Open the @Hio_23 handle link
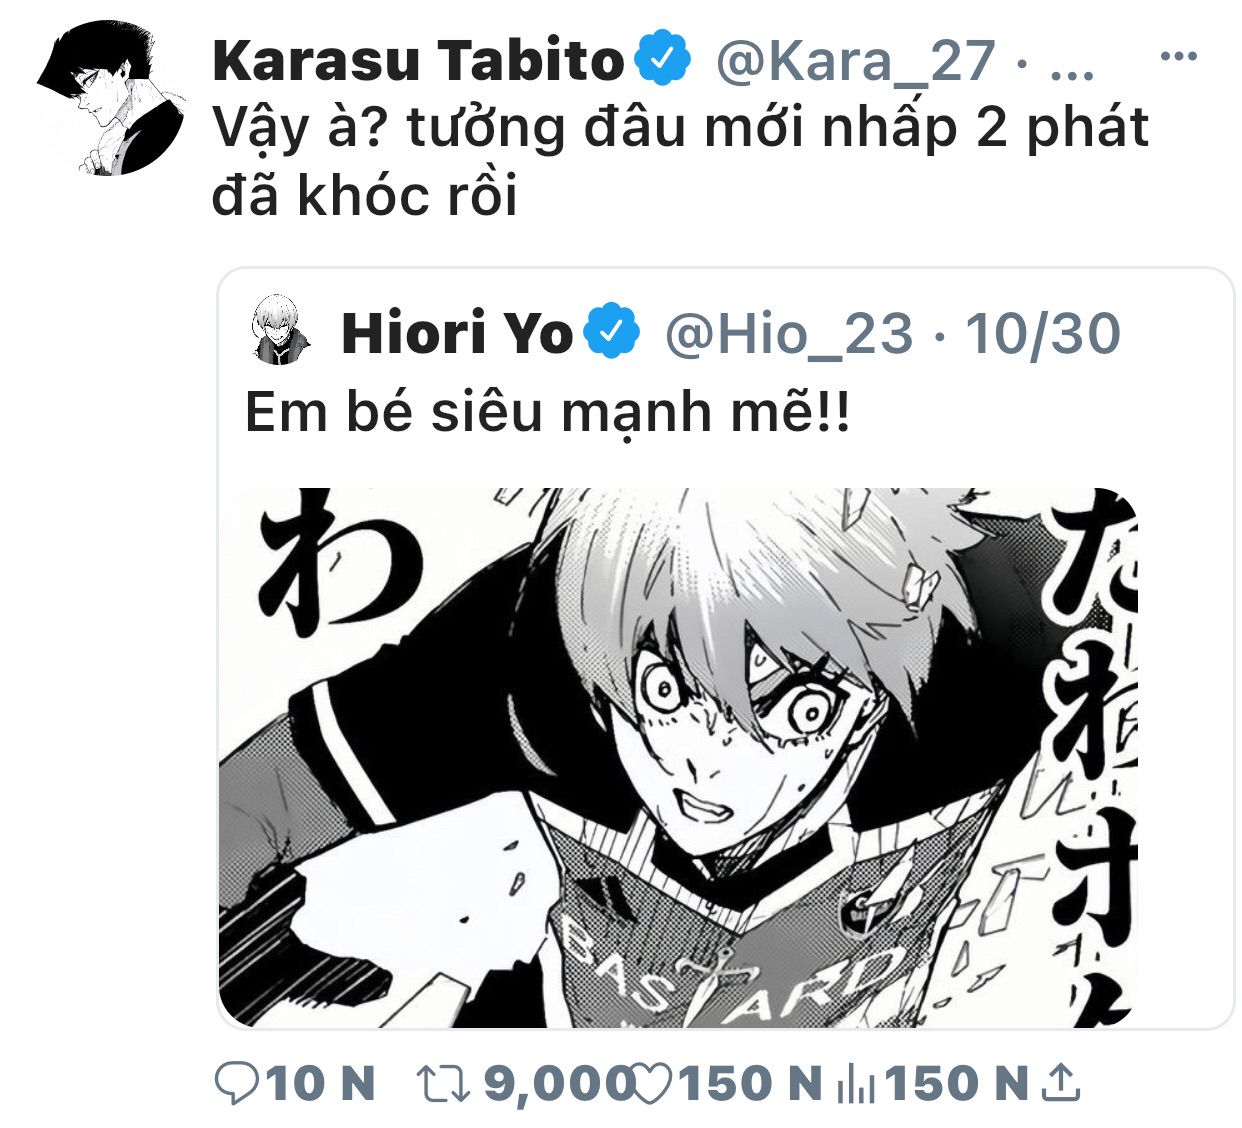 point(789,334)
